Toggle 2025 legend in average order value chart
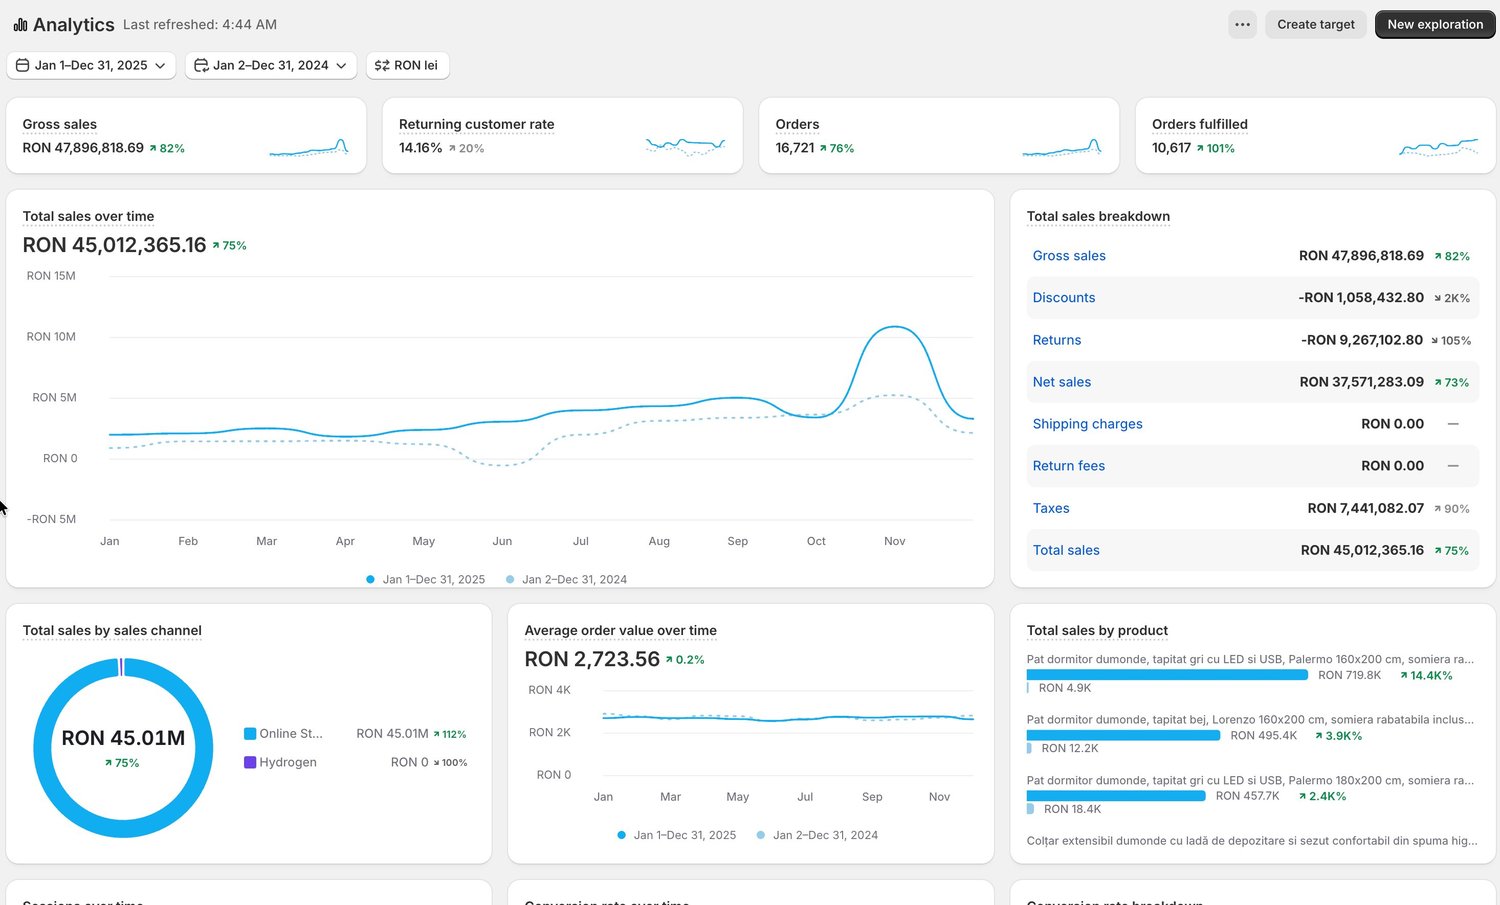This screenshot has height=905, width=1500. (677, 835)
